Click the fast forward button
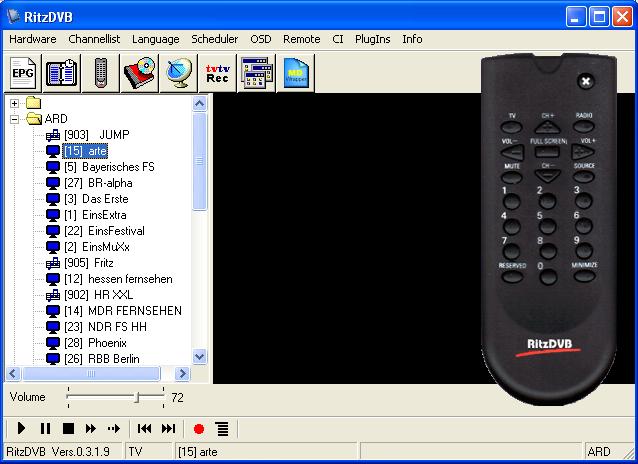 pos(91,429)
